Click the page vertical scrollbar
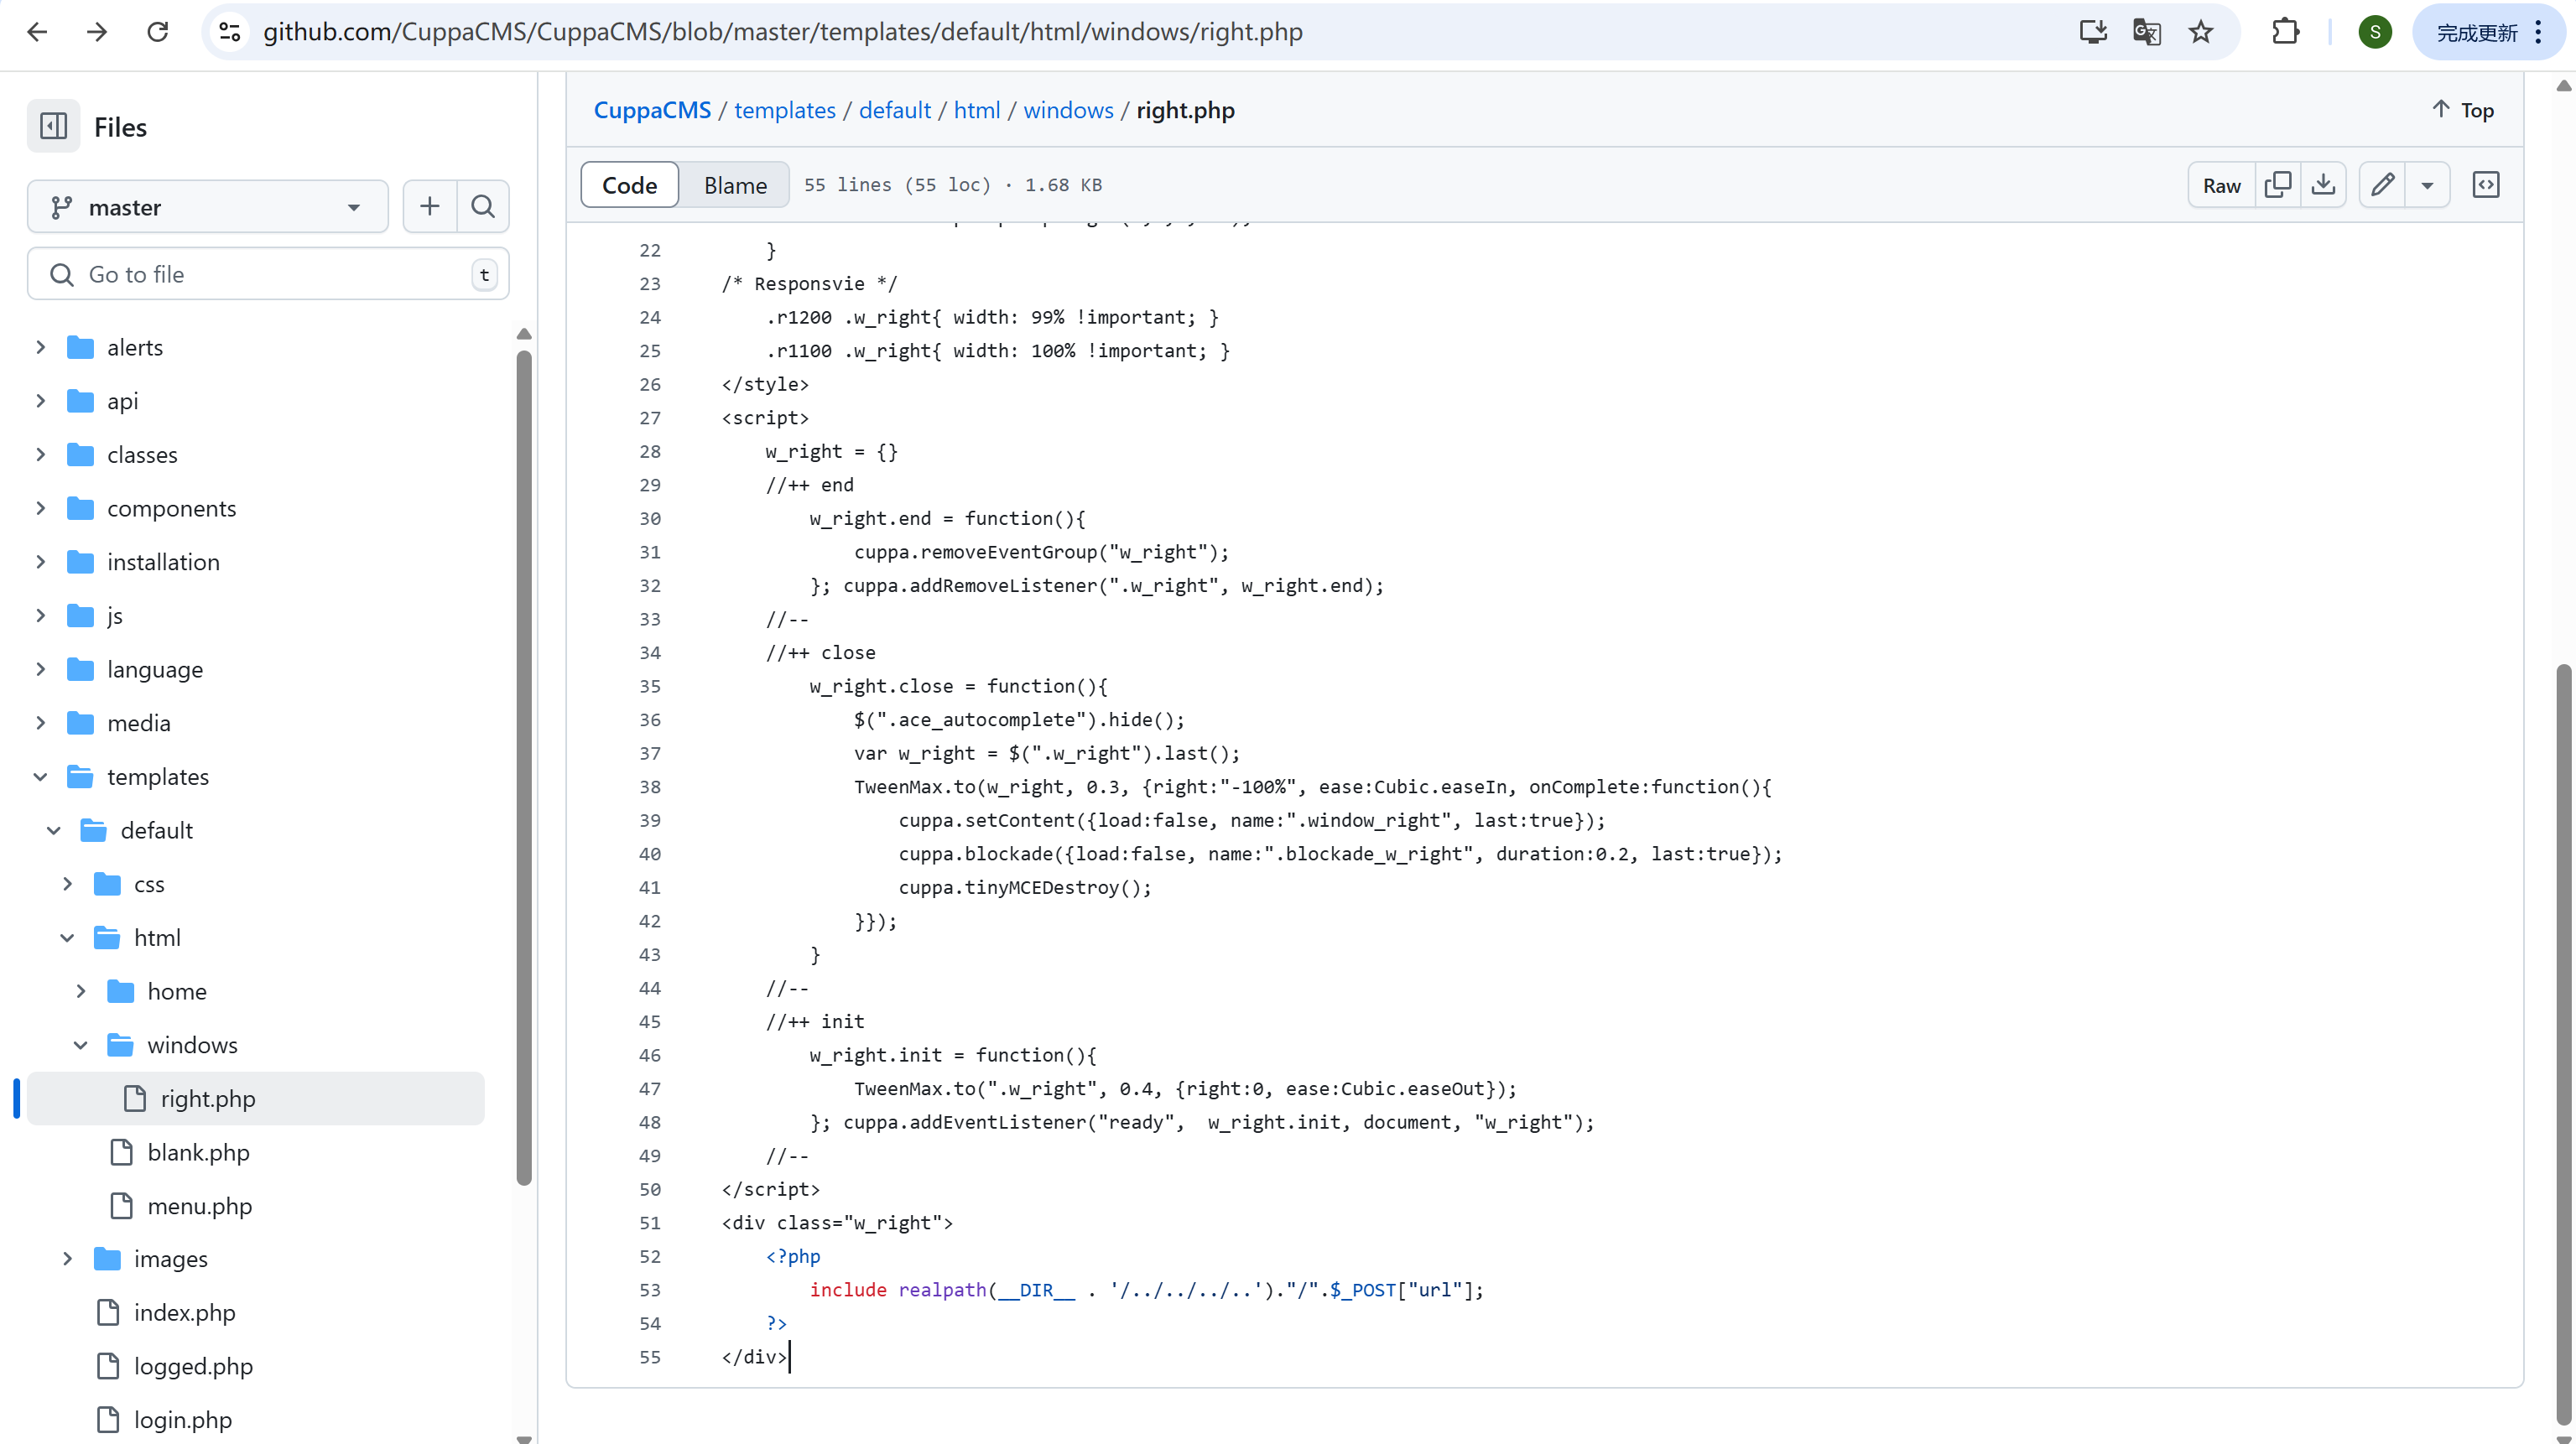The image size is (2576, 1444). 2563,1045
